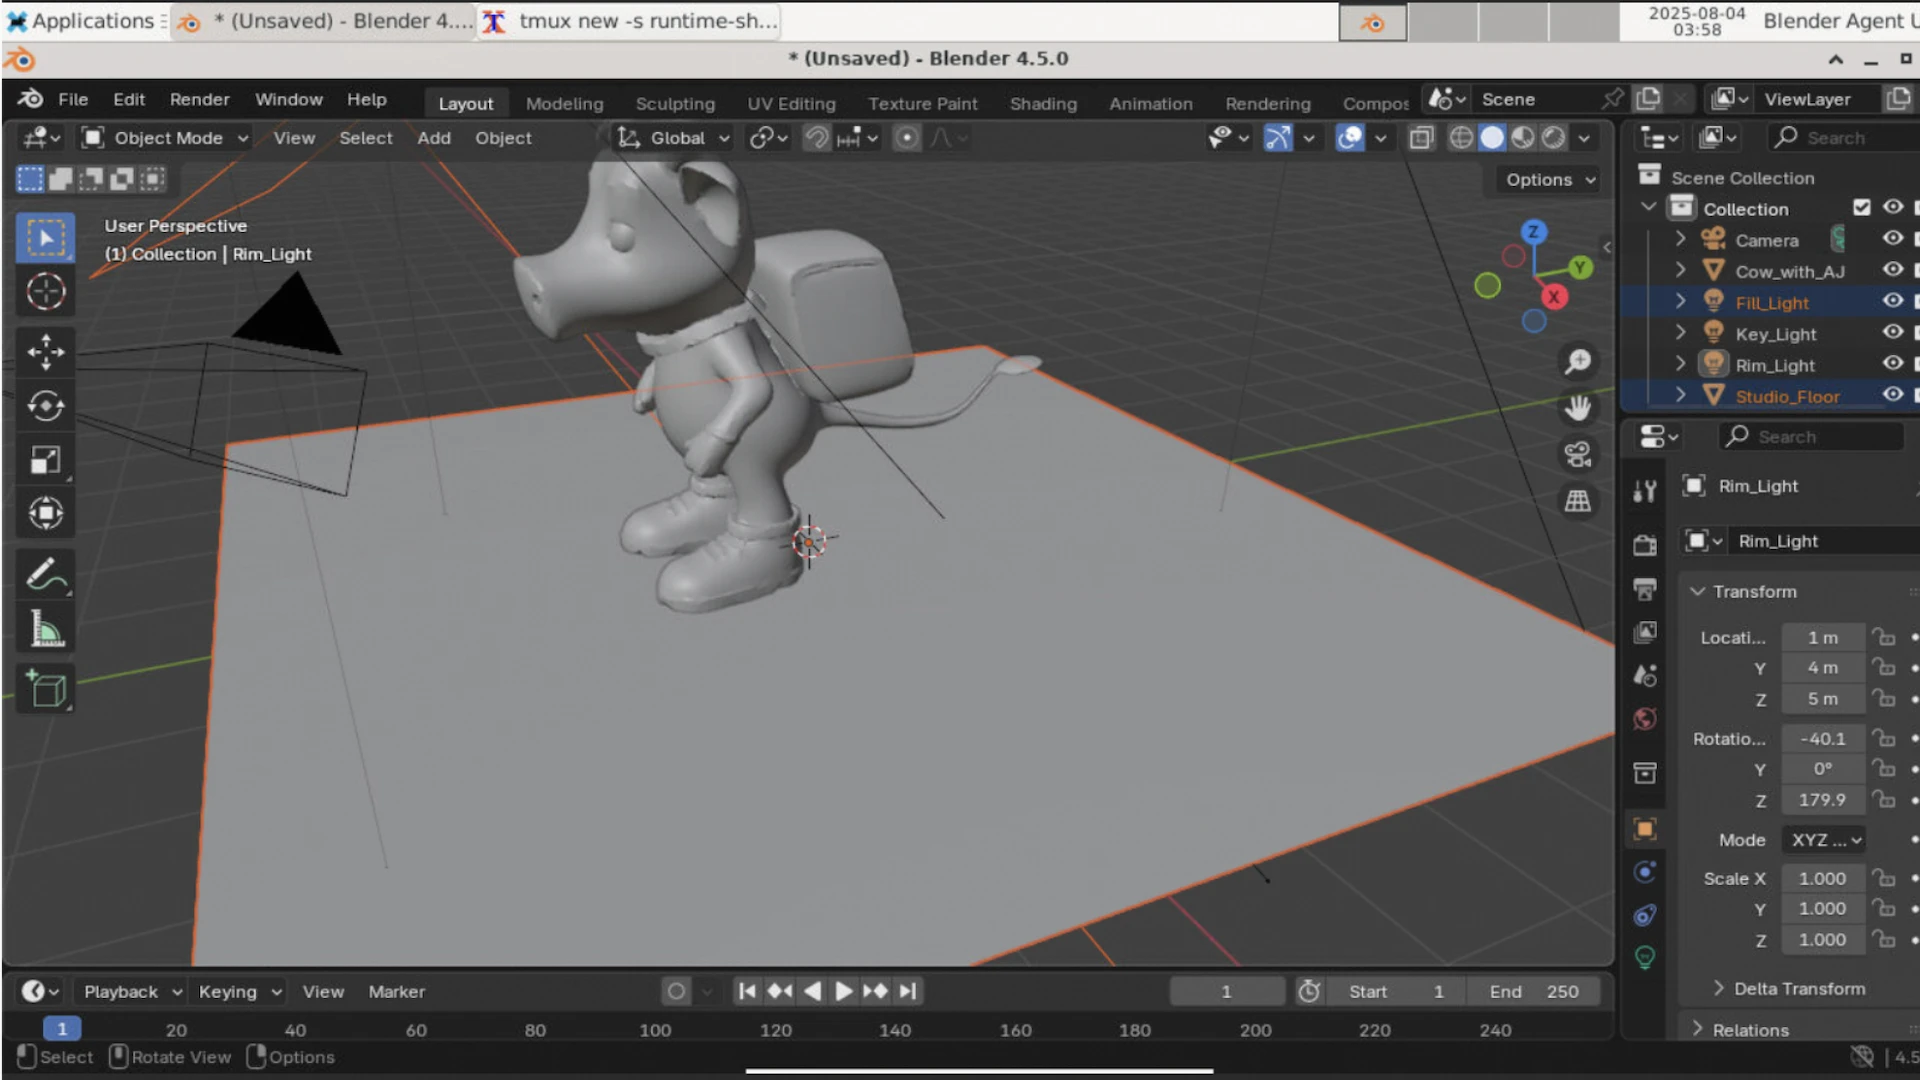Click the Scale X 1.000 field

(x=1822, y=878)
